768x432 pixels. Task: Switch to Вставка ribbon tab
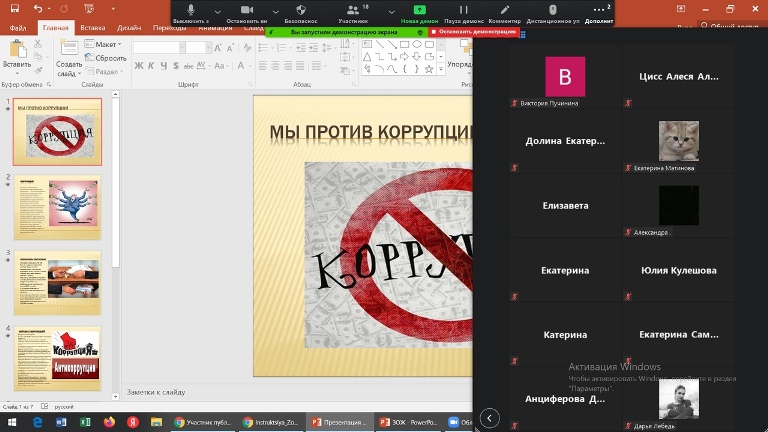pos(92,29)
